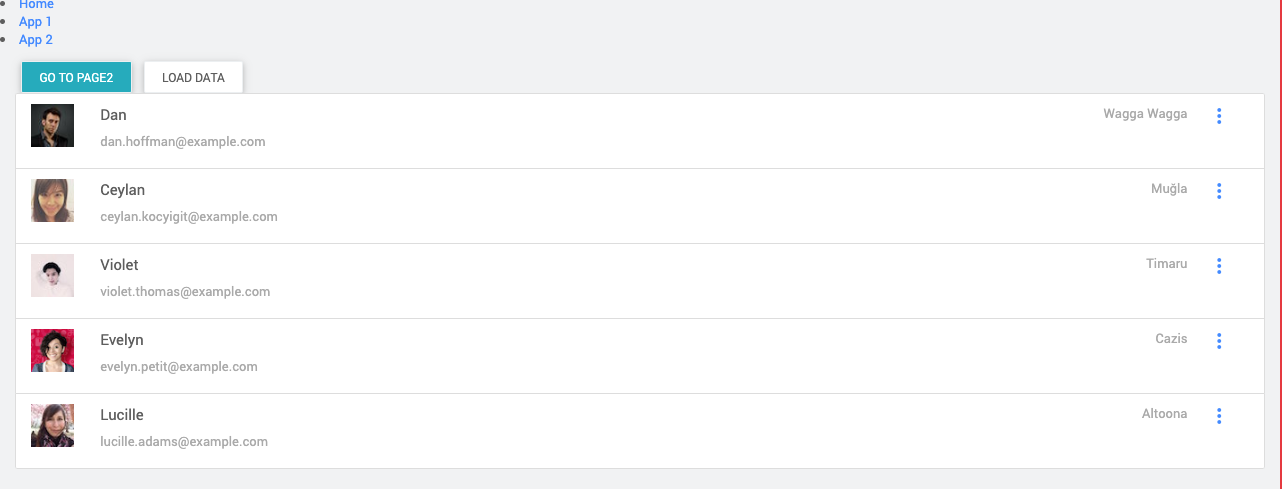Open the App 1 link
The width and height of the screenshot is (1282, 489).
coord(36,22)
